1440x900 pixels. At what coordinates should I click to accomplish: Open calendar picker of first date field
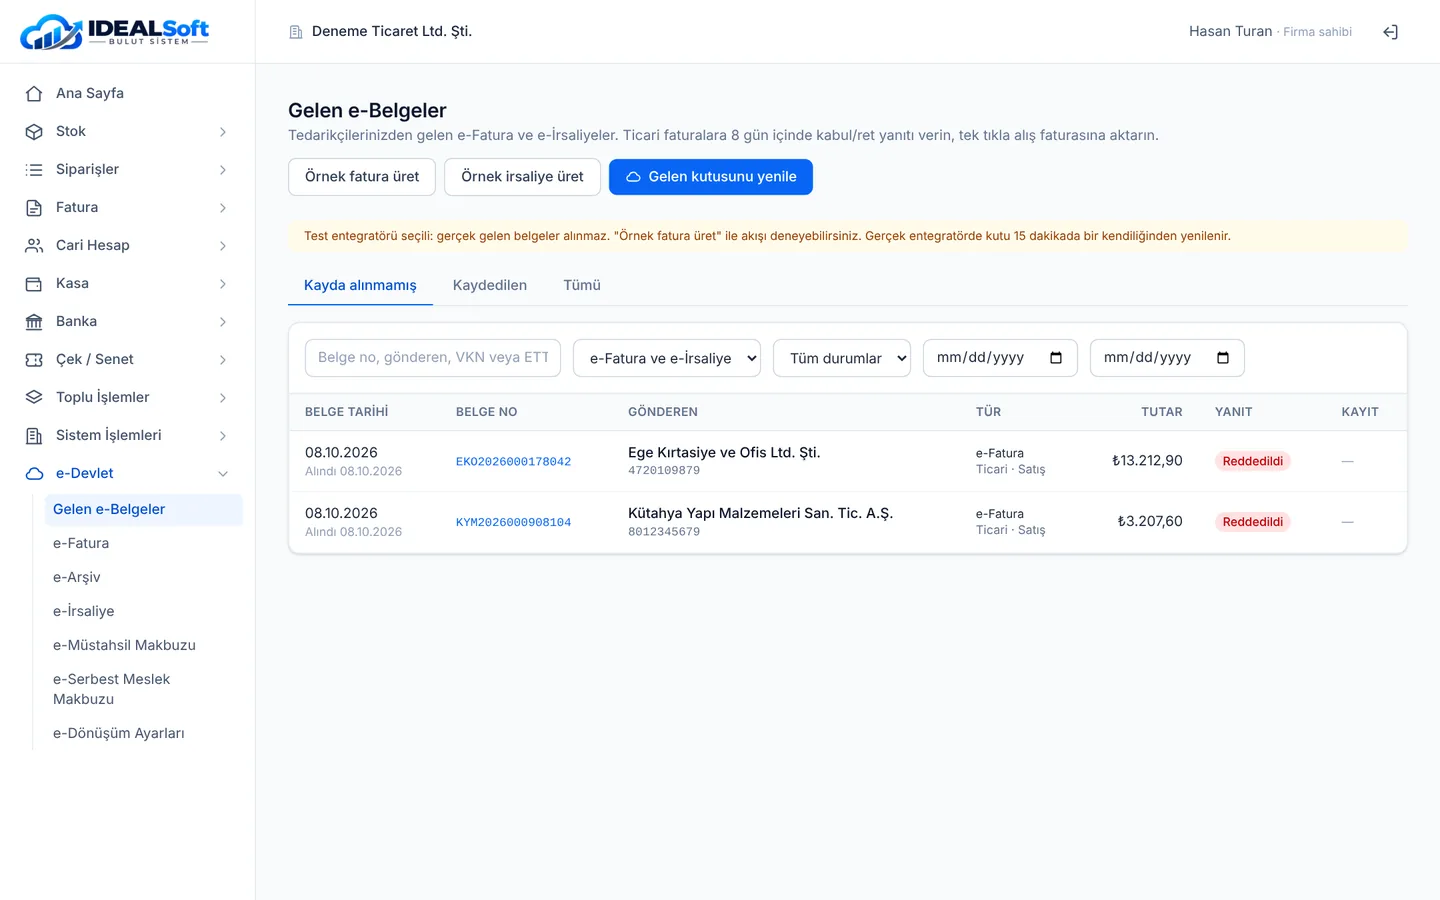[x=1056, y=358]
